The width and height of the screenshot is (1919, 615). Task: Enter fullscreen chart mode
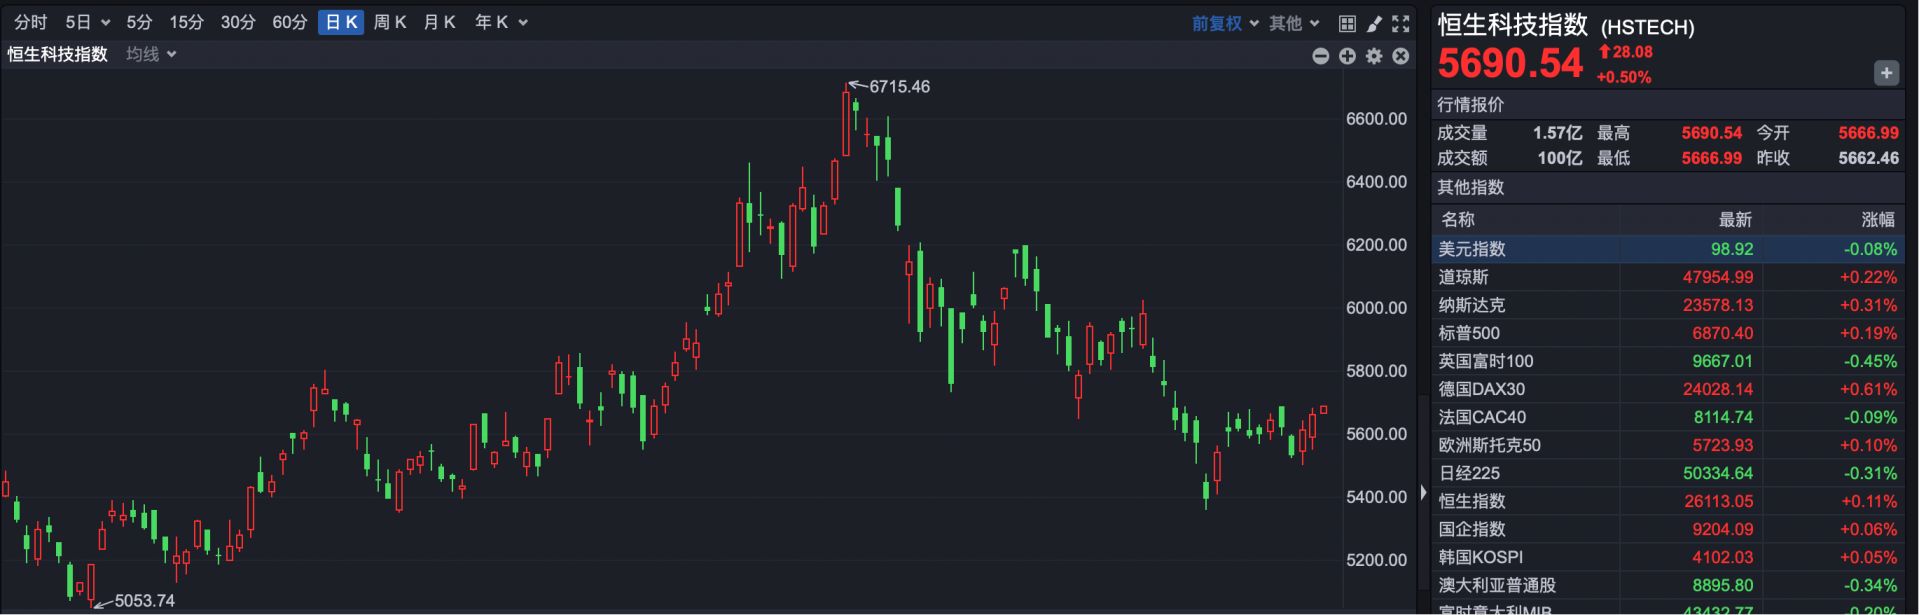click(x=1401, y=23)
